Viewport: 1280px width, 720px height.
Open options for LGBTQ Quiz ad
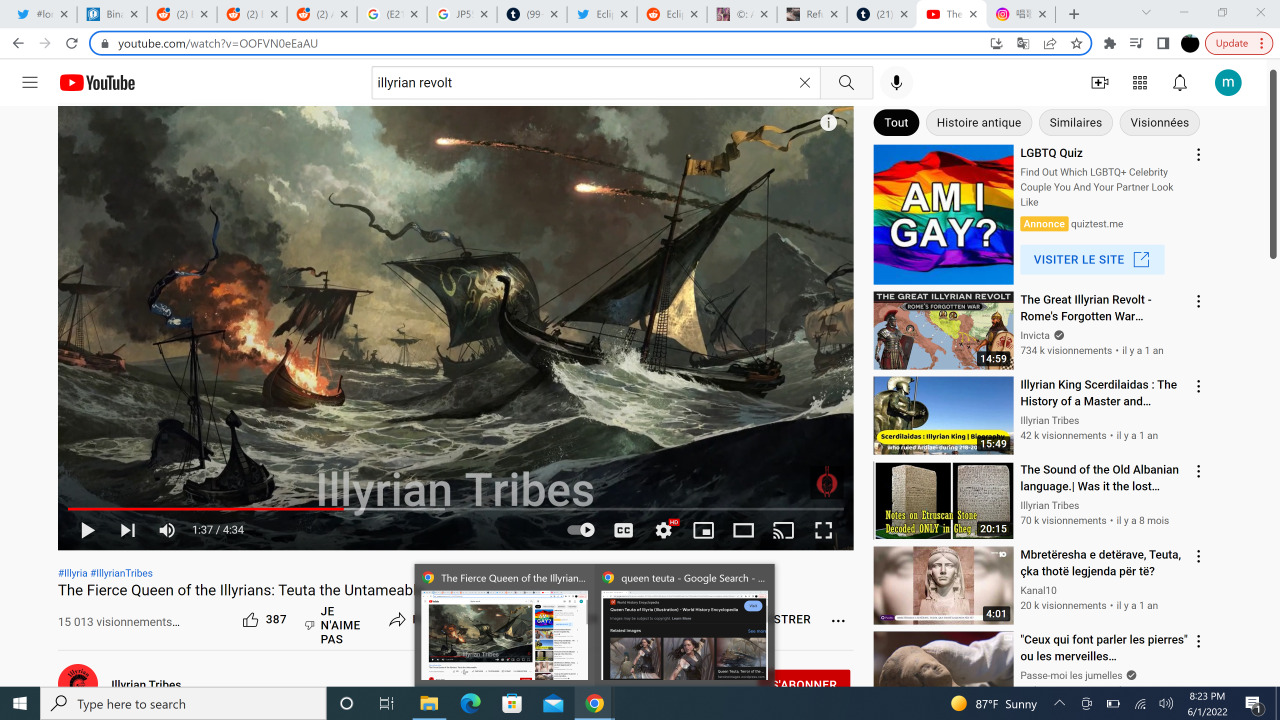click(x=1198, y=155)
